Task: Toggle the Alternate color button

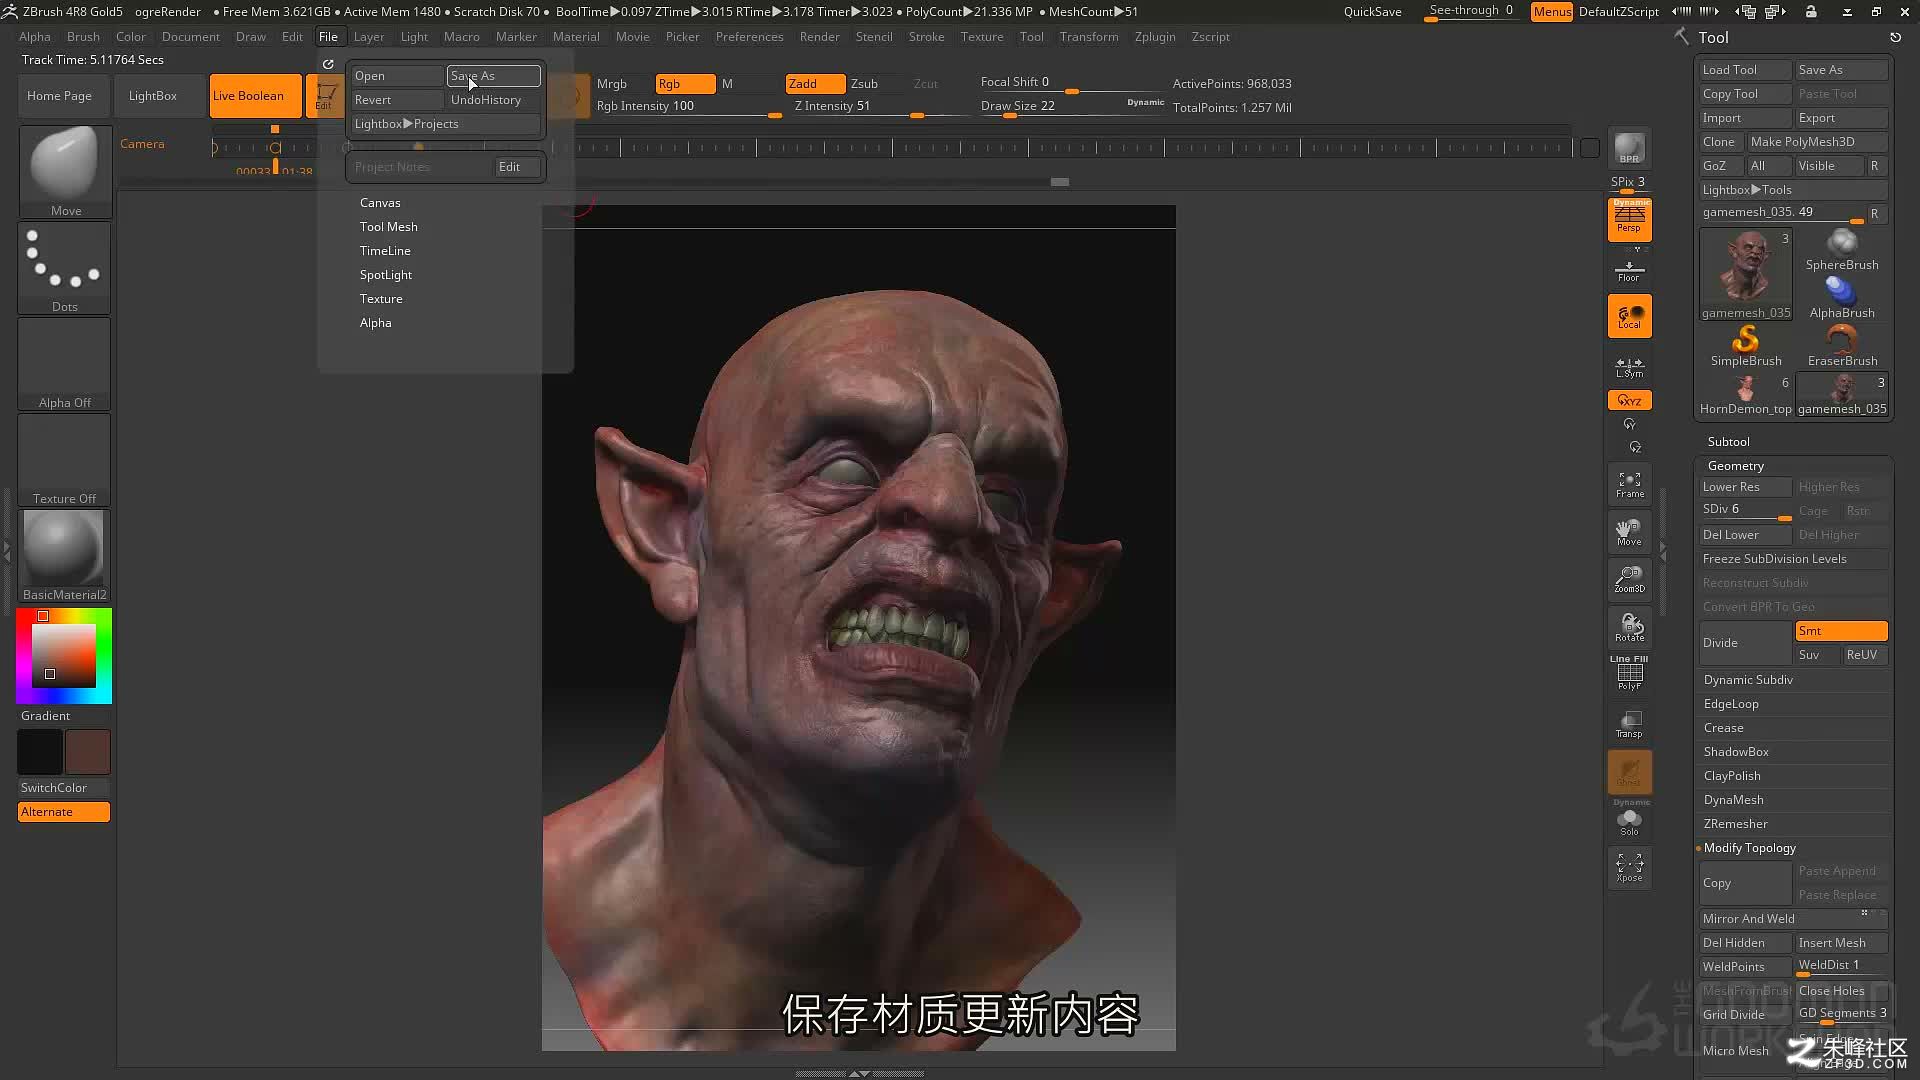Action: tap(64, 812)
